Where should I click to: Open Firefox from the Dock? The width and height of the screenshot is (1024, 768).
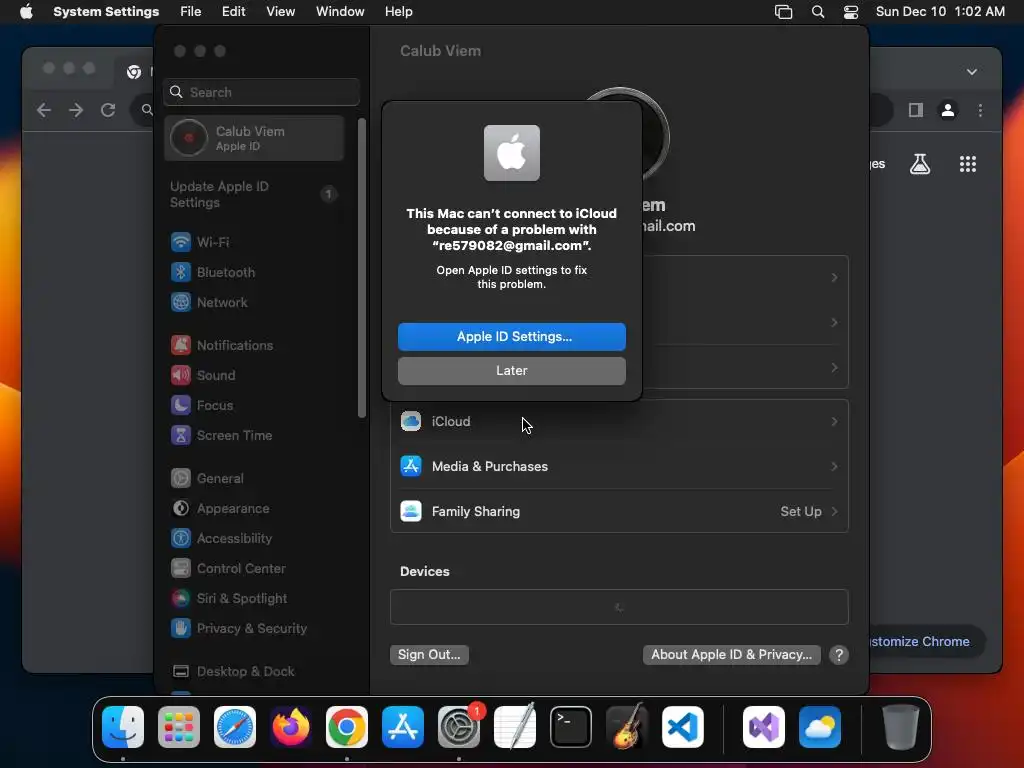tap(291, 727)
